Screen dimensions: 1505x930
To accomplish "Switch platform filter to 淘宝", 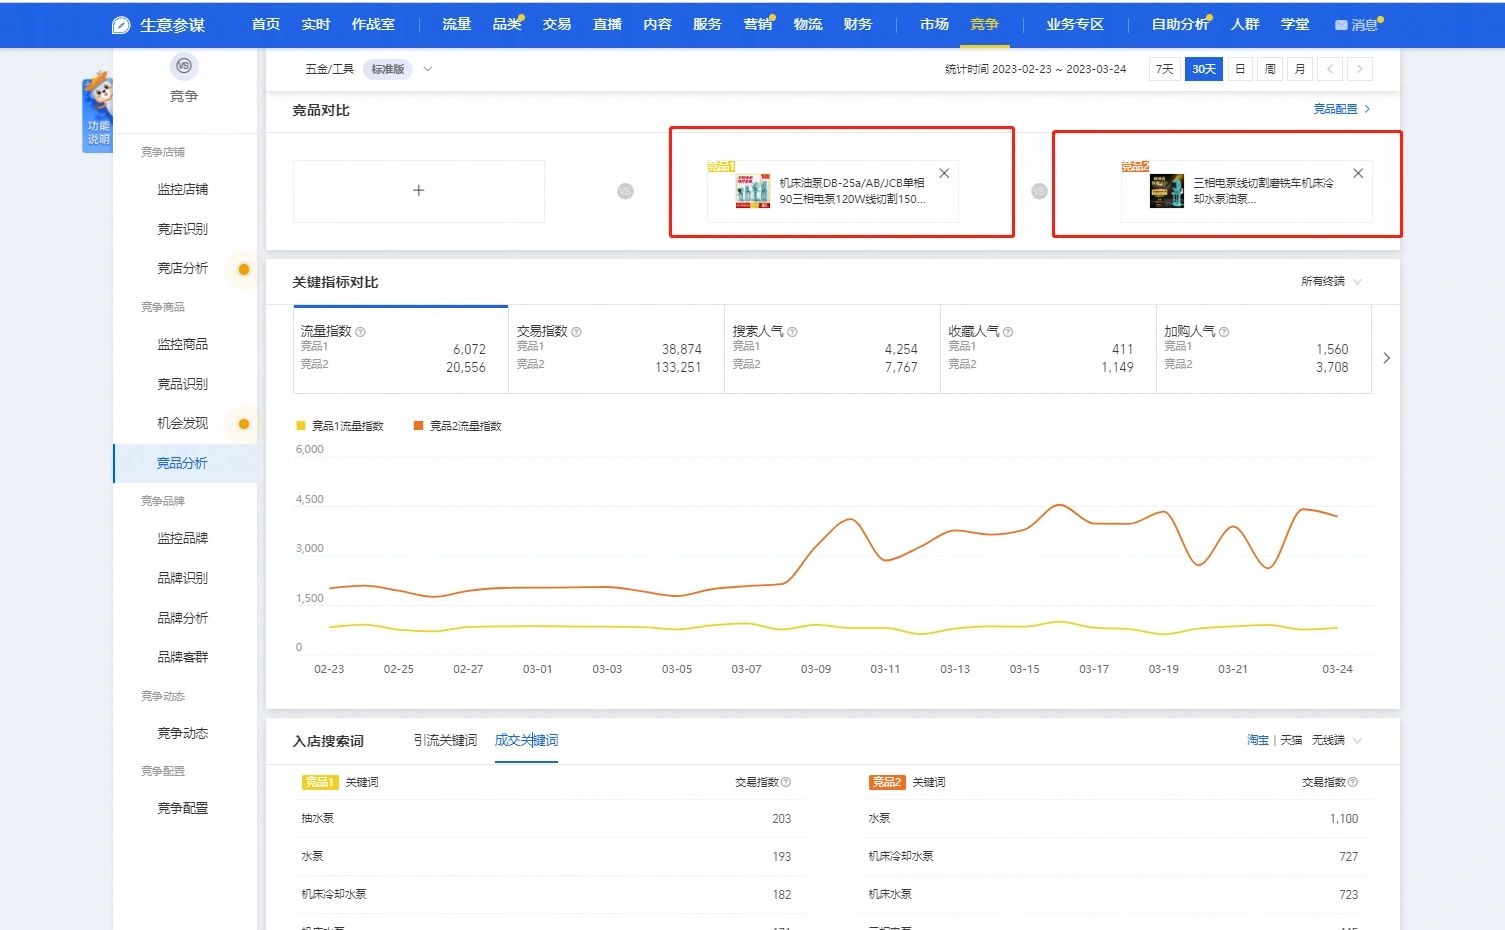I will [x=1258, y=740].
